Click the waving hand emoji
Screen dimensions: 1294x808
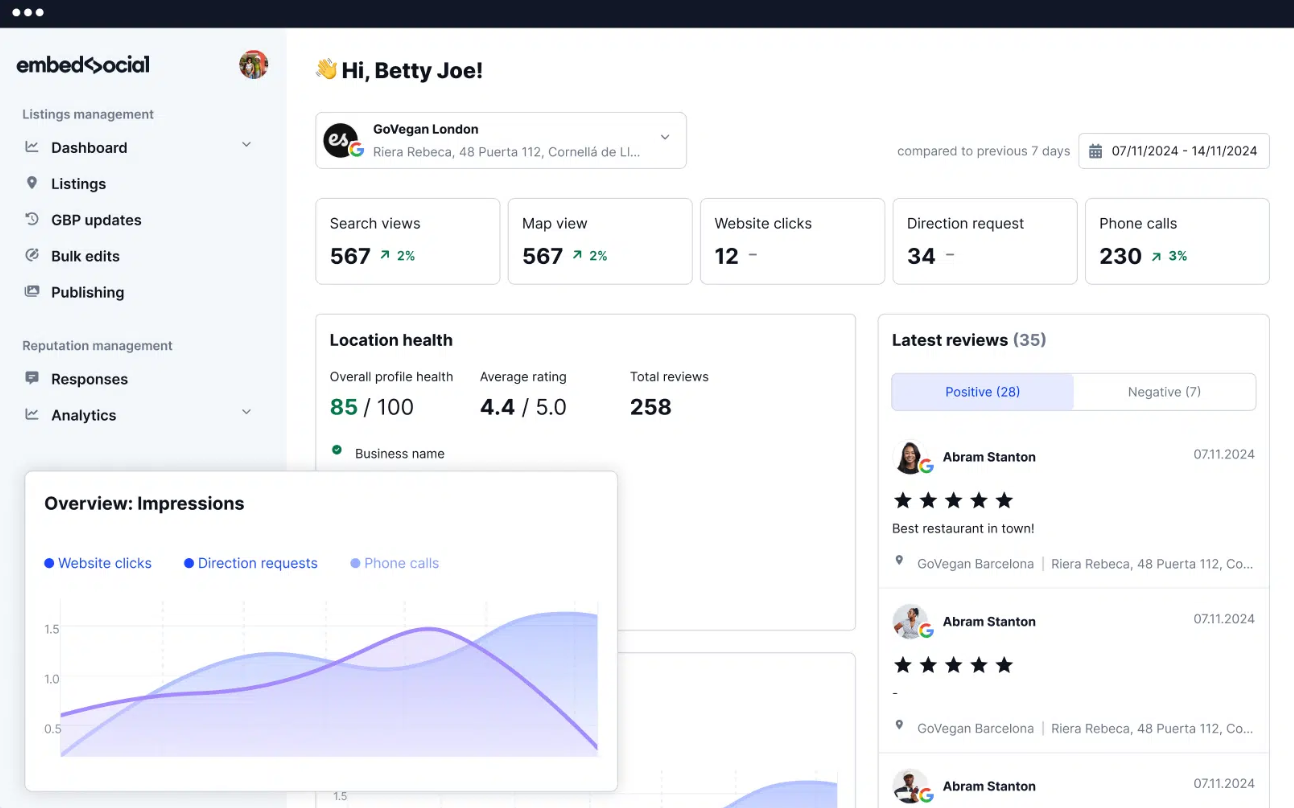point(326,69)
